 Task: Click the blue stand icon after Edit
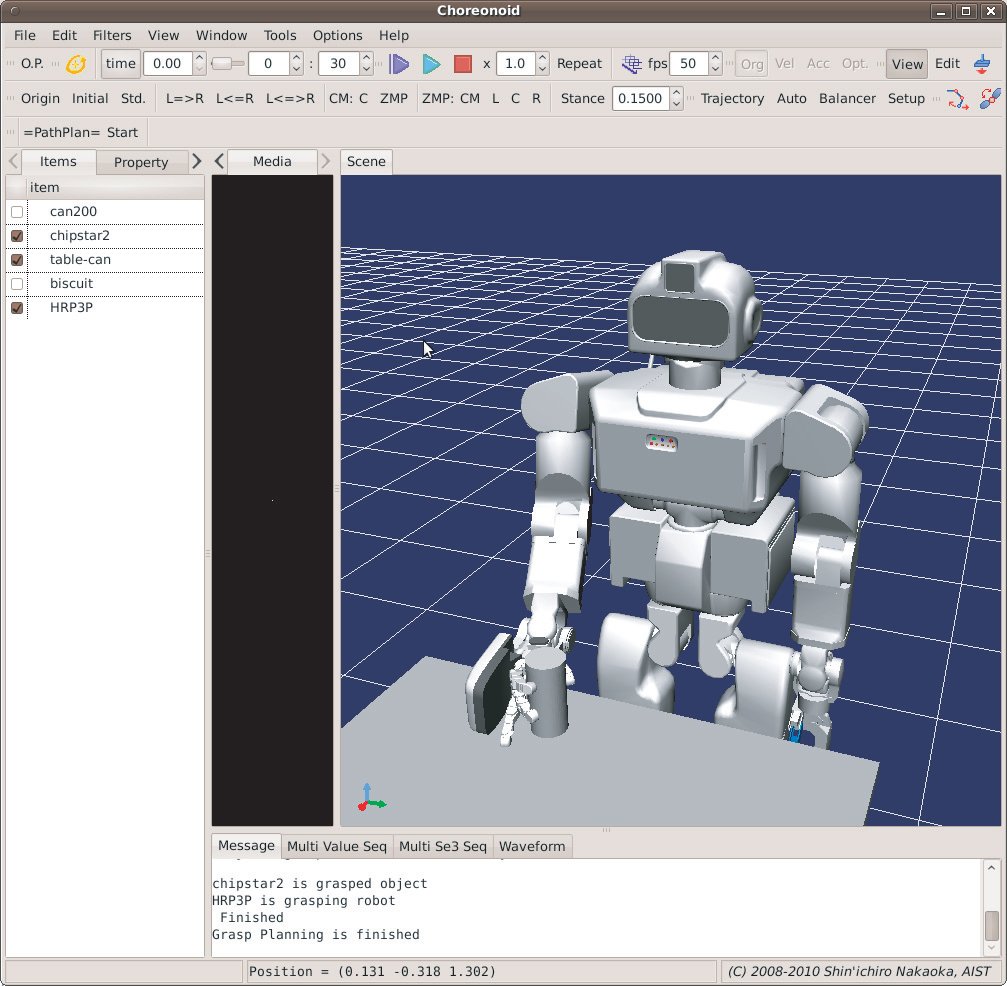coord(981,64)
